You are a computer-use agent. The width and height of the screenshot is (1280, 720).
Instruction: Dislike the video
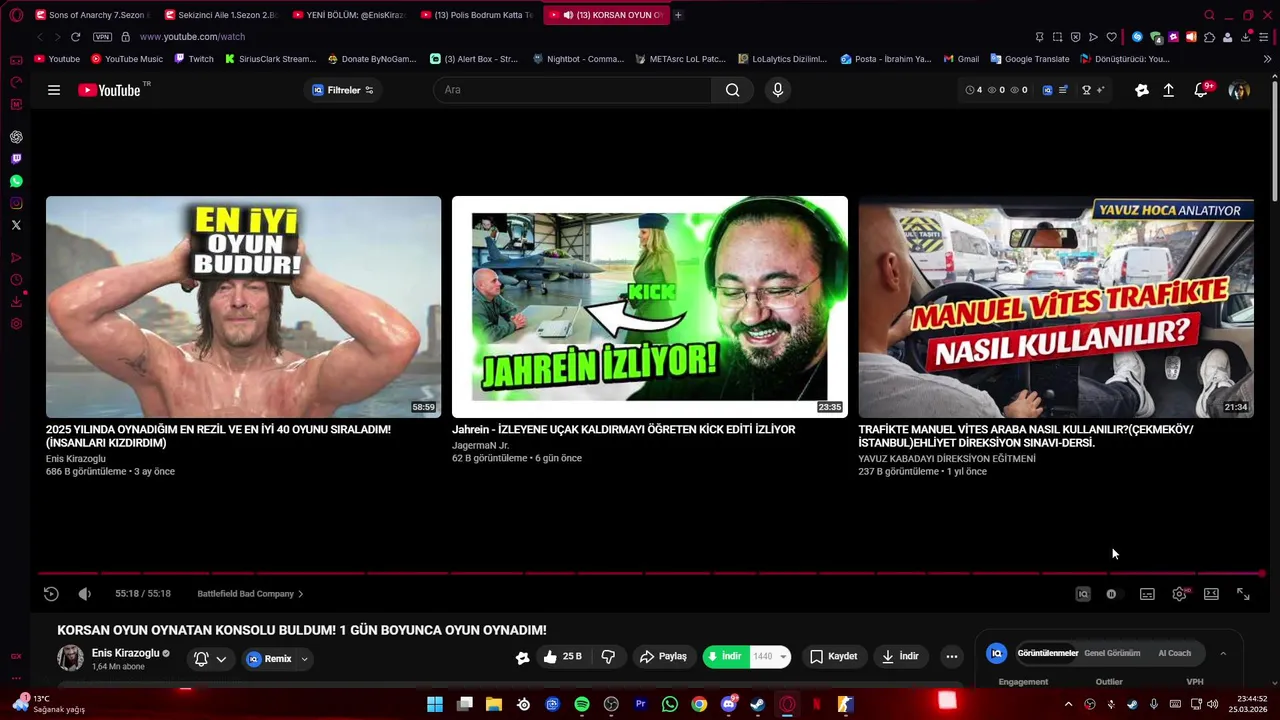click(x=608, y=657)
